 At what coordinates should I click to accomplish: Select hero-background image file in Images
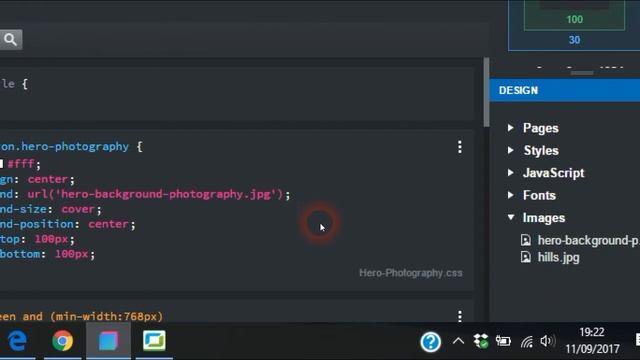(589, 240)
